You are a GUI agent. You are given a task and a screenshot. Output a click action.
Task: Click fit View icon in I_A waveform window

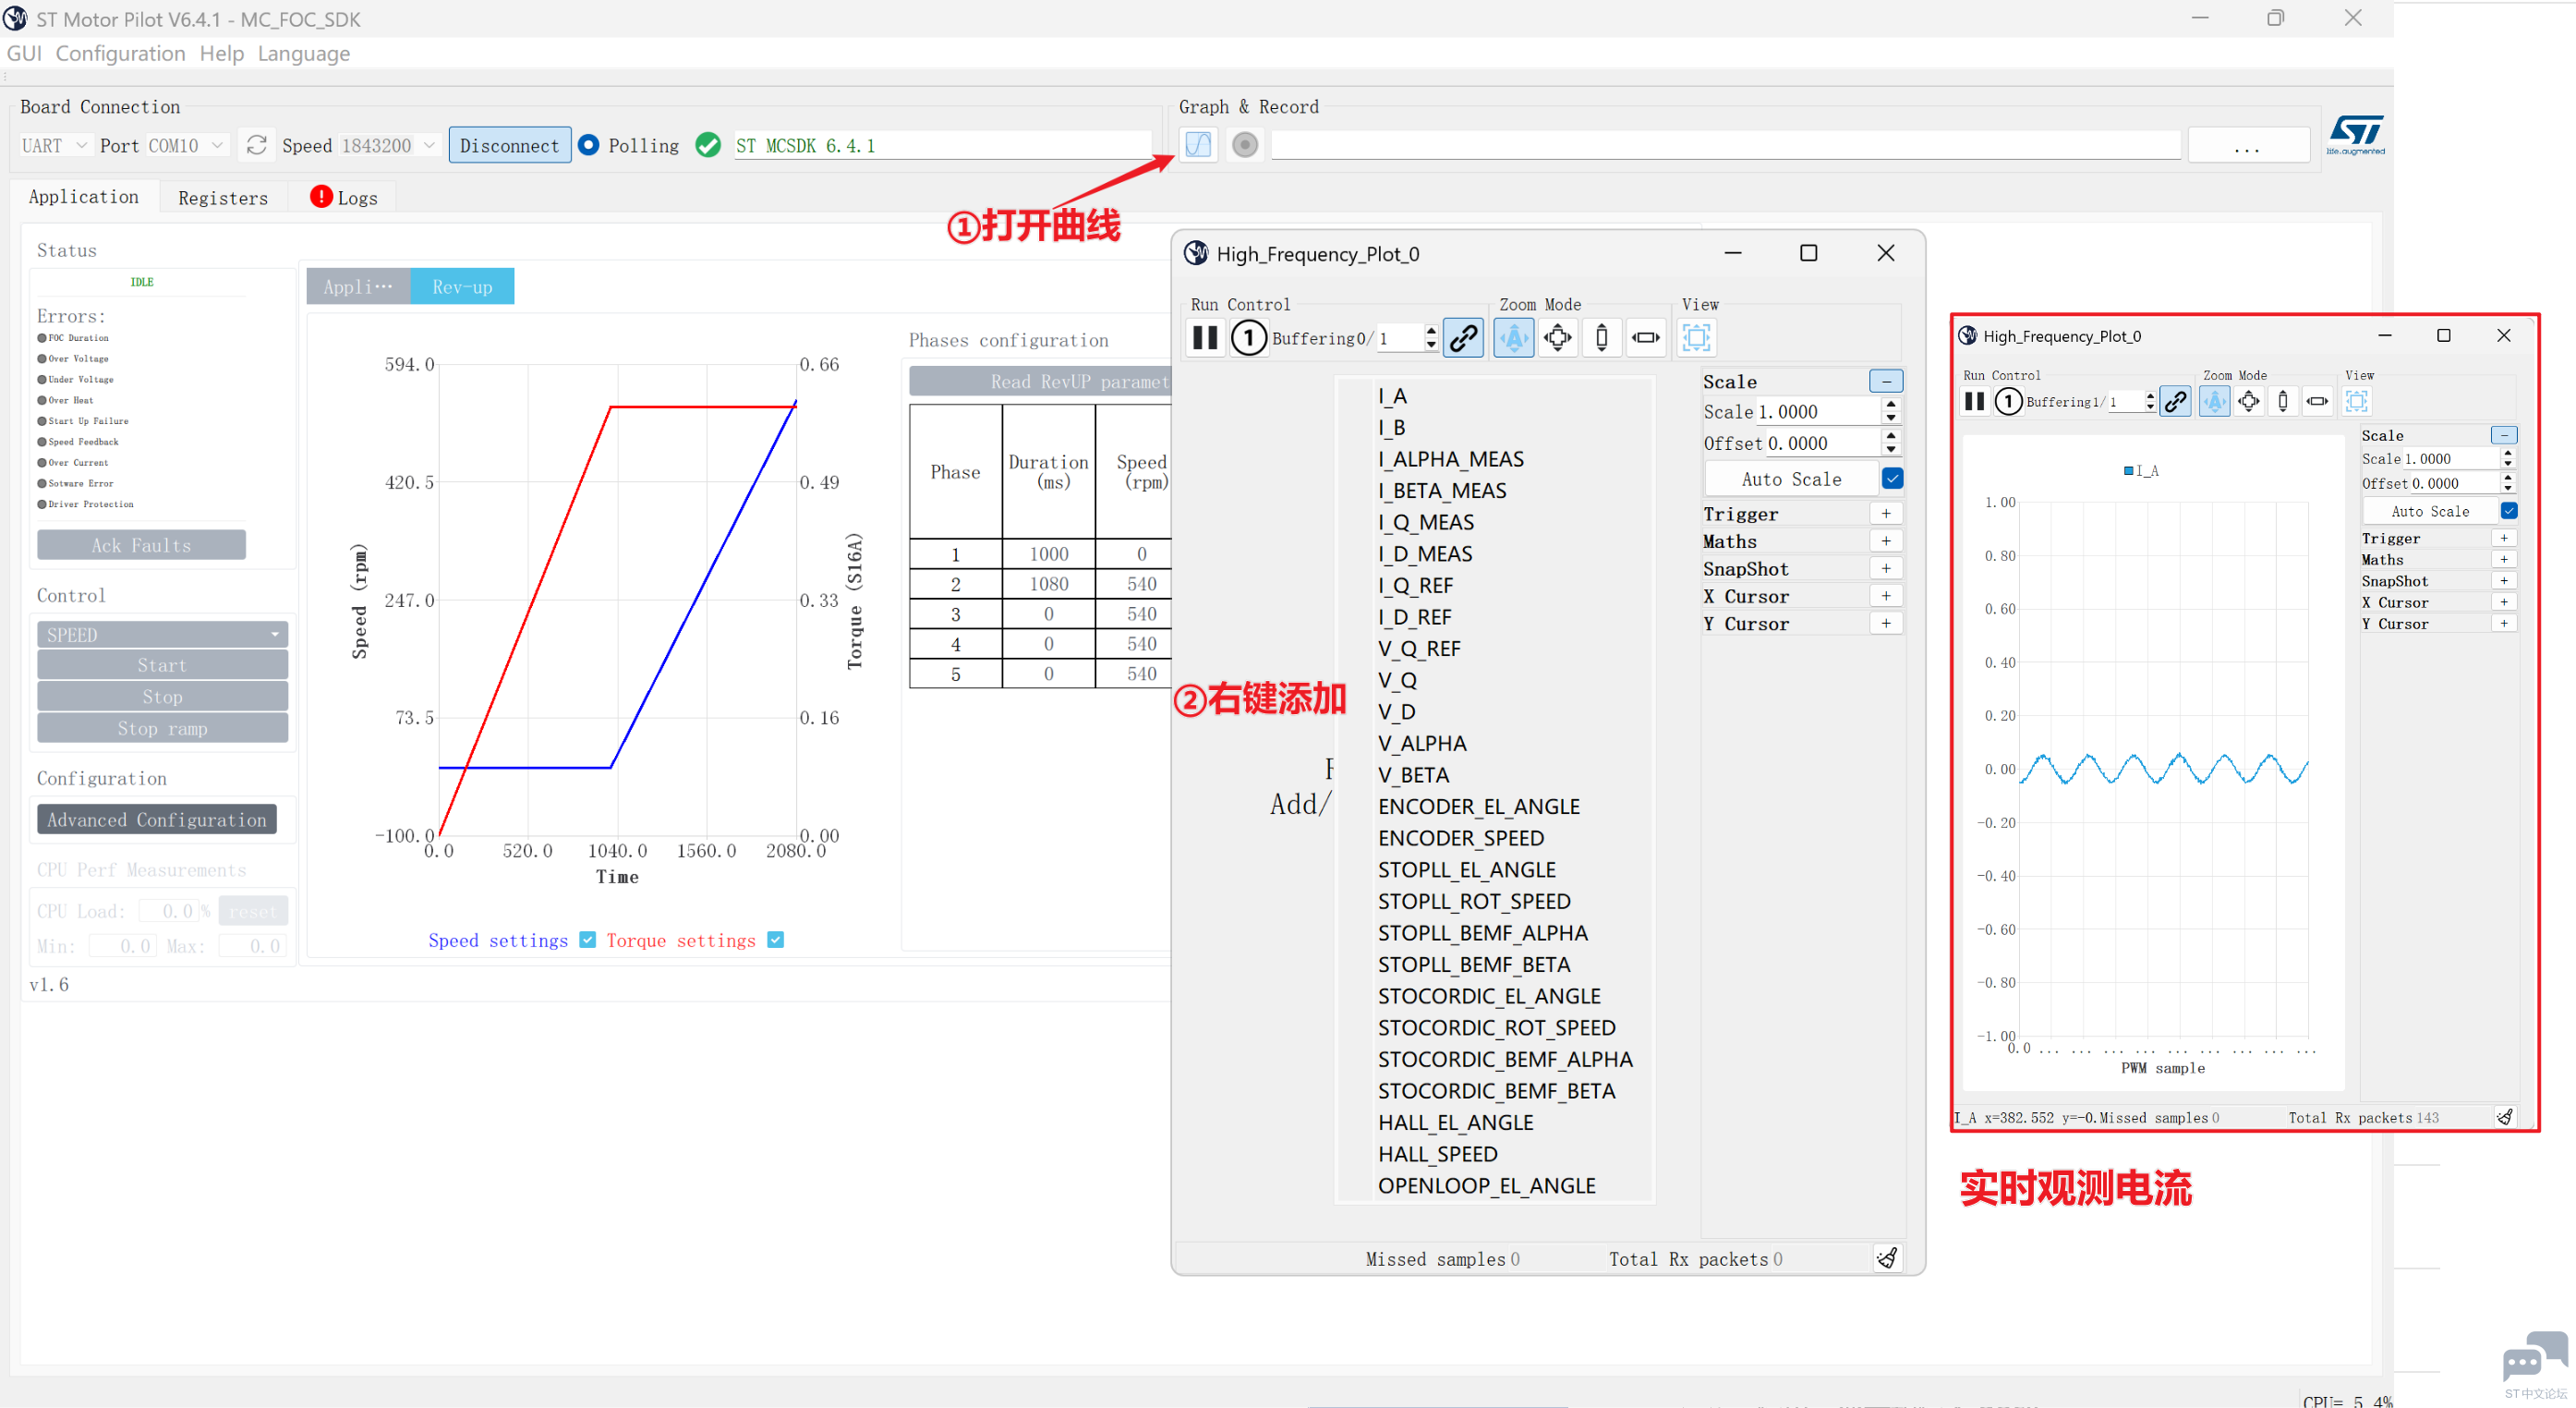point(2357,401)
